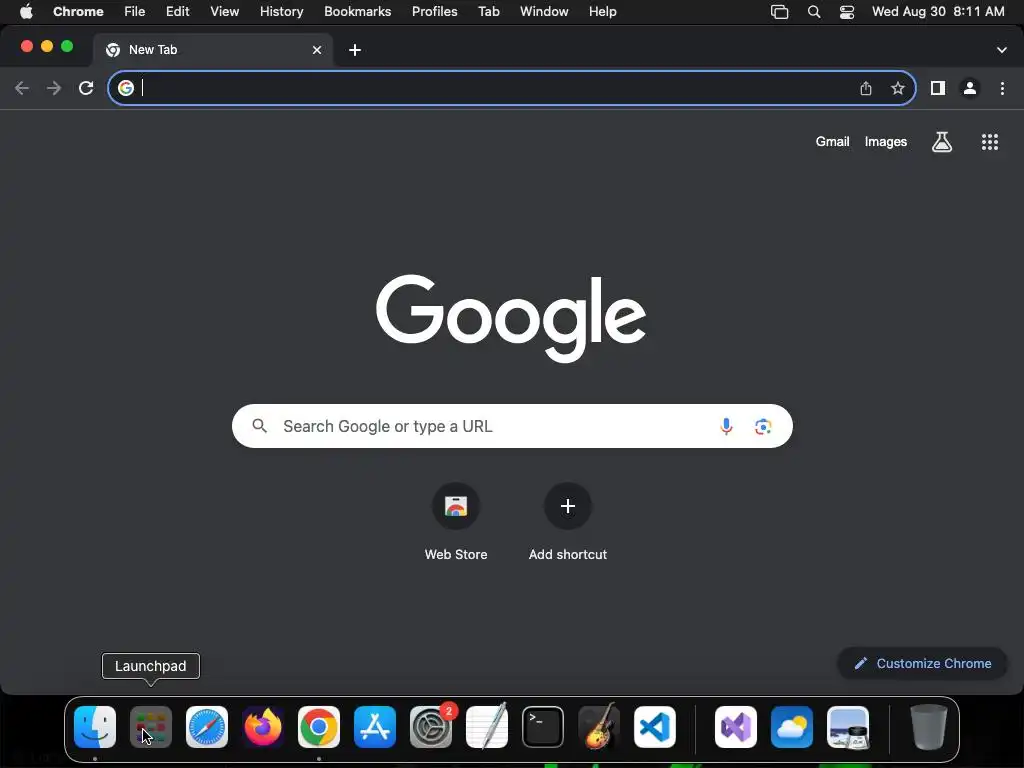
Task: Open the Help menu
Action: point(602,12)
